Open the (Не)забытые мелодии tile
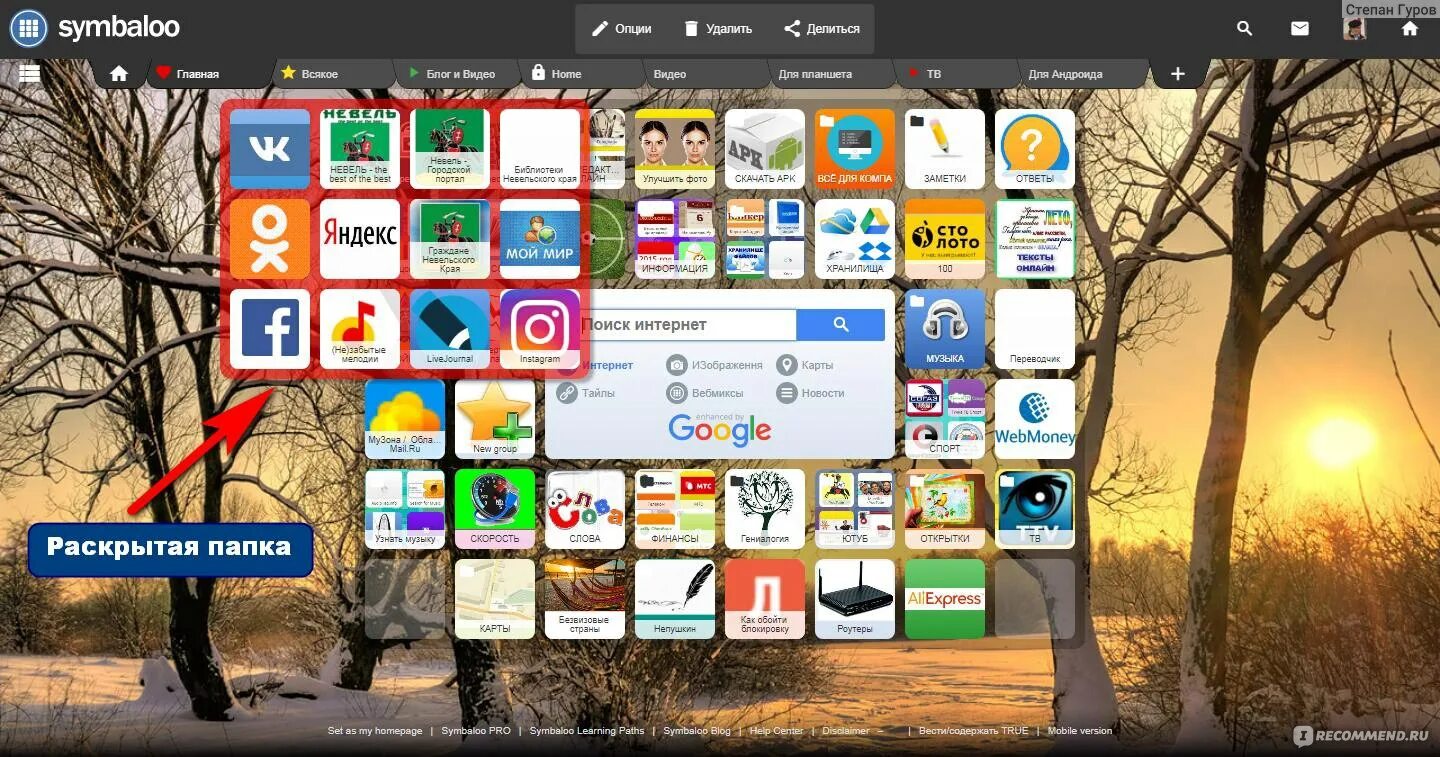The width and height of the screenshot is (1440, 757). click(x=360, y=329)
